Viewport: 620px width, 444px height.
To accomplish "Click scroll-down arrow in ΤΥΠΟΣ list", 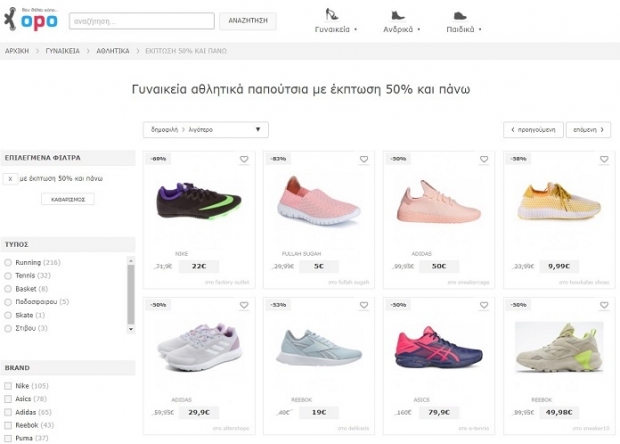I will pyautogui.click(x=131, y=329).
